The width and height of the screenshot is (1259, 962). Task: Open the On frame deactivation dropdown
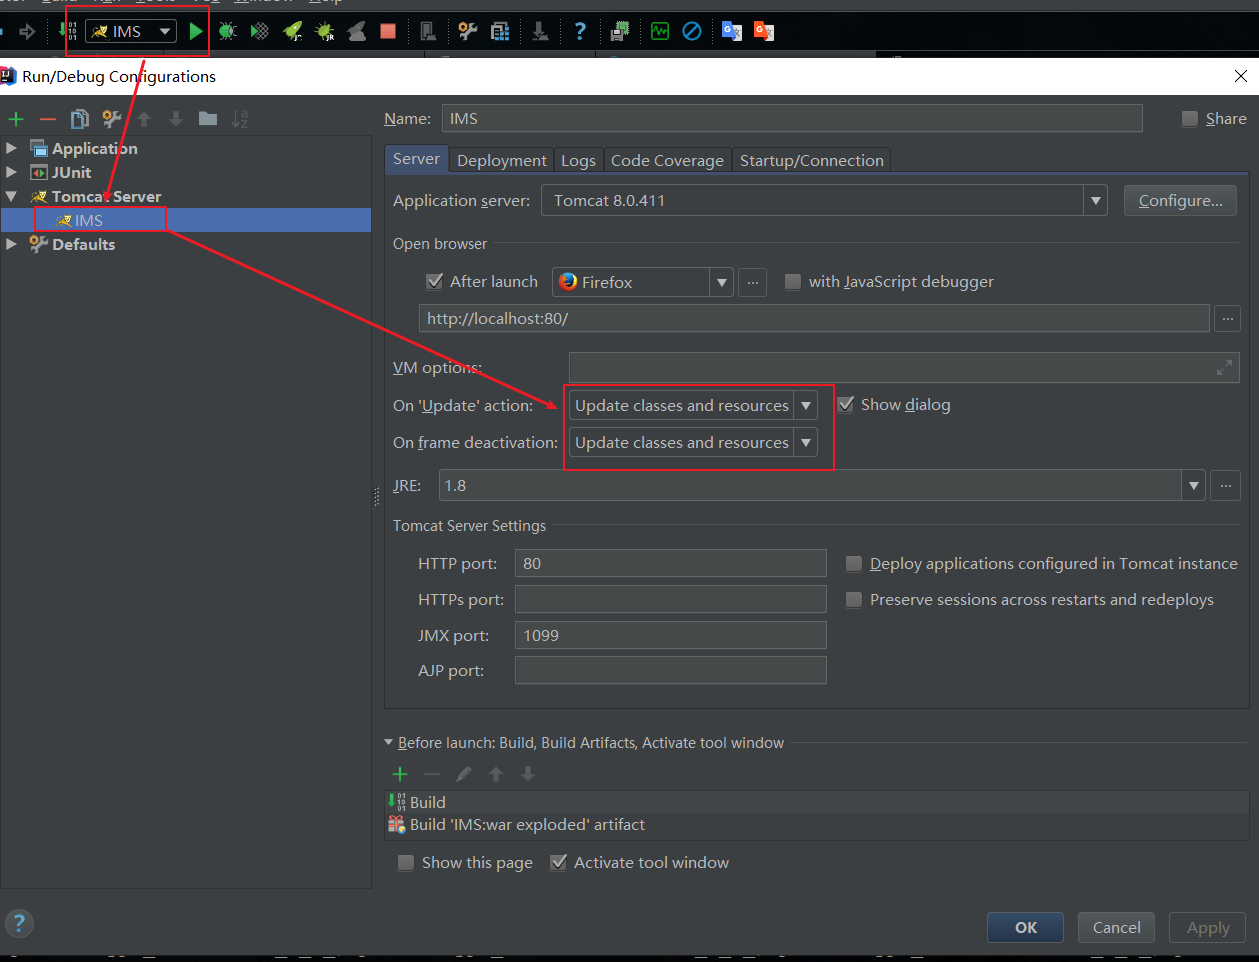pos(805,443)
